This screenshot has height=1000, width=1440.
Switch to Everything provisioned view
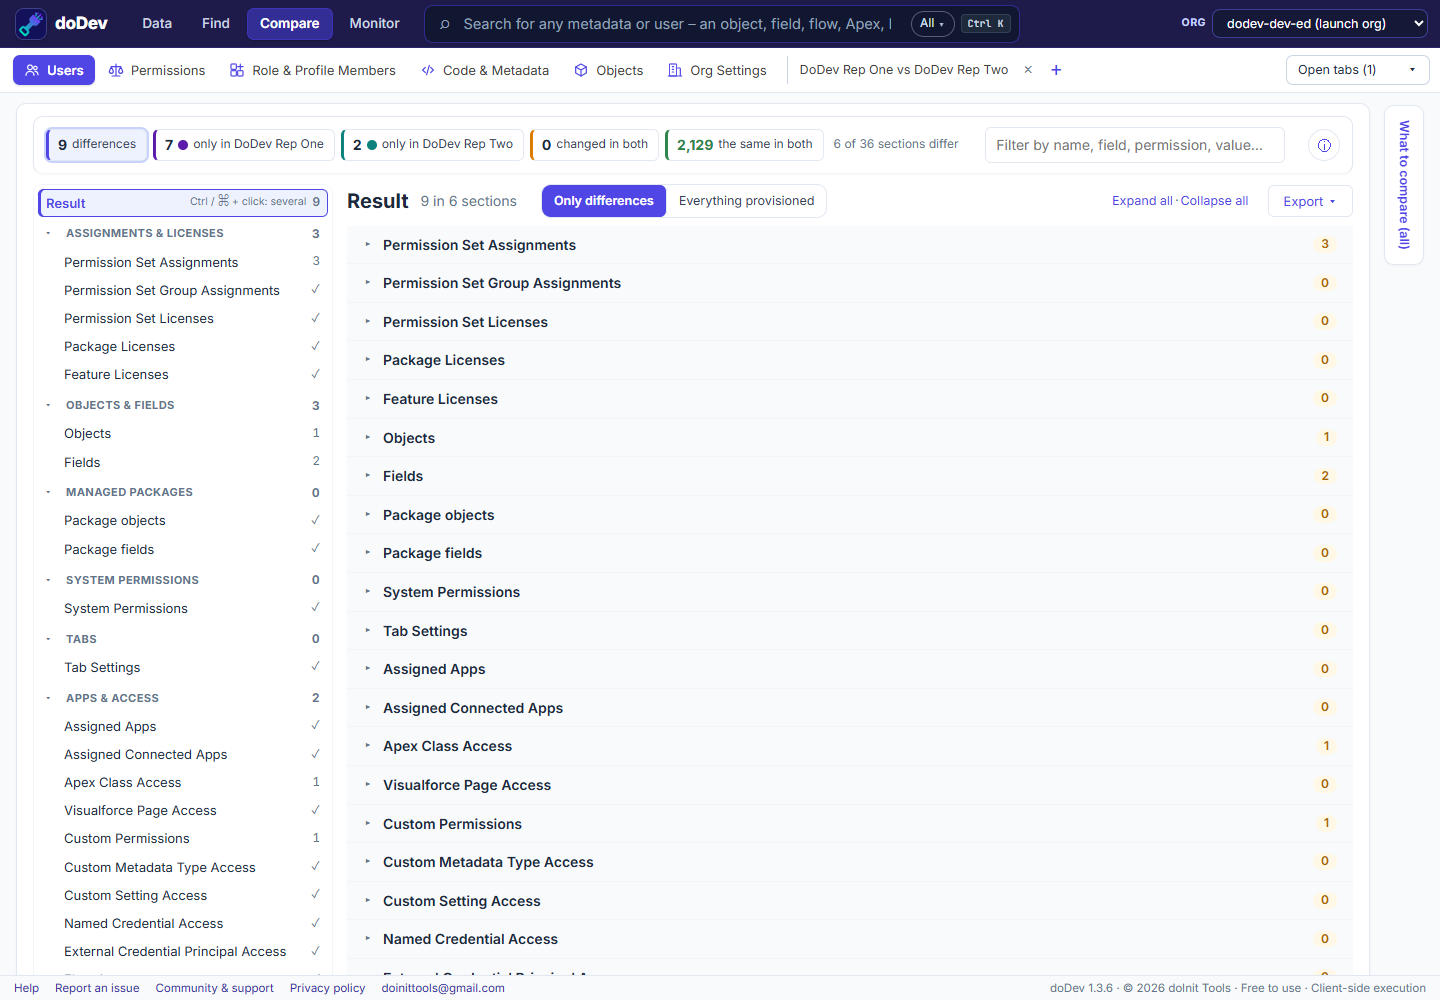tap(746, 201)
